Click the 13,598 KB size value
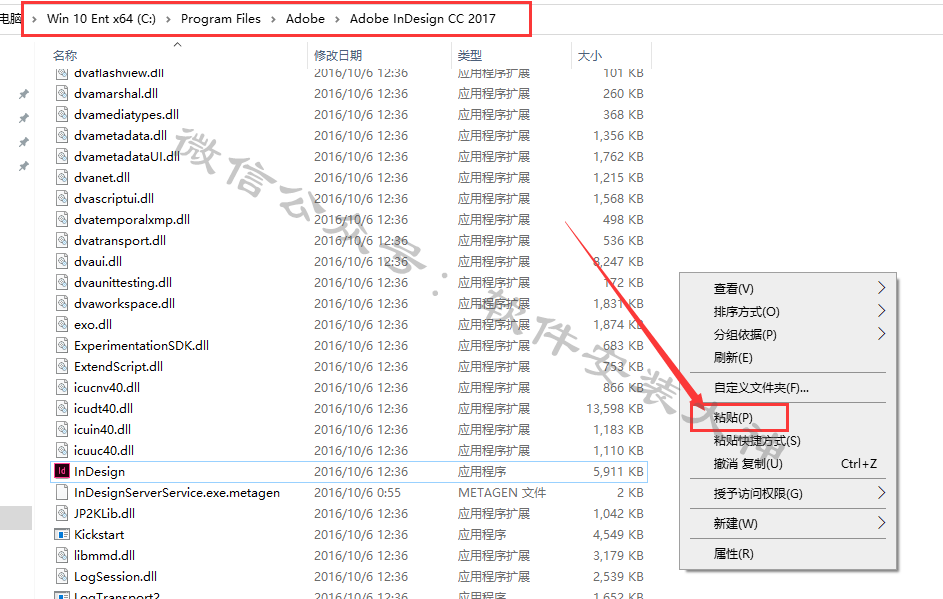The image size is (943, 599). pyautogui.click(x=615, y=408)
